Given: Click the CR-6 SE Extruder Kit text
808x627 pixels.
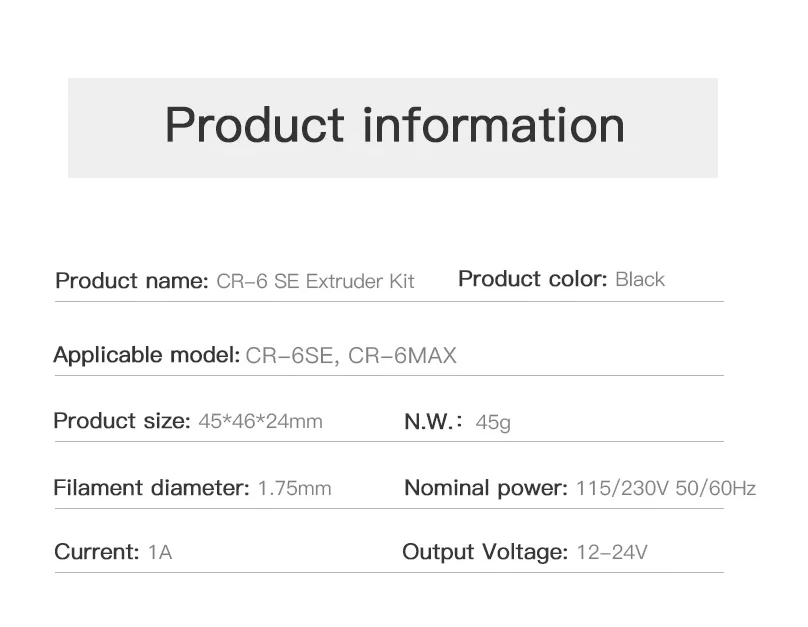Looking at the screenshot, I should click(315, 281).
